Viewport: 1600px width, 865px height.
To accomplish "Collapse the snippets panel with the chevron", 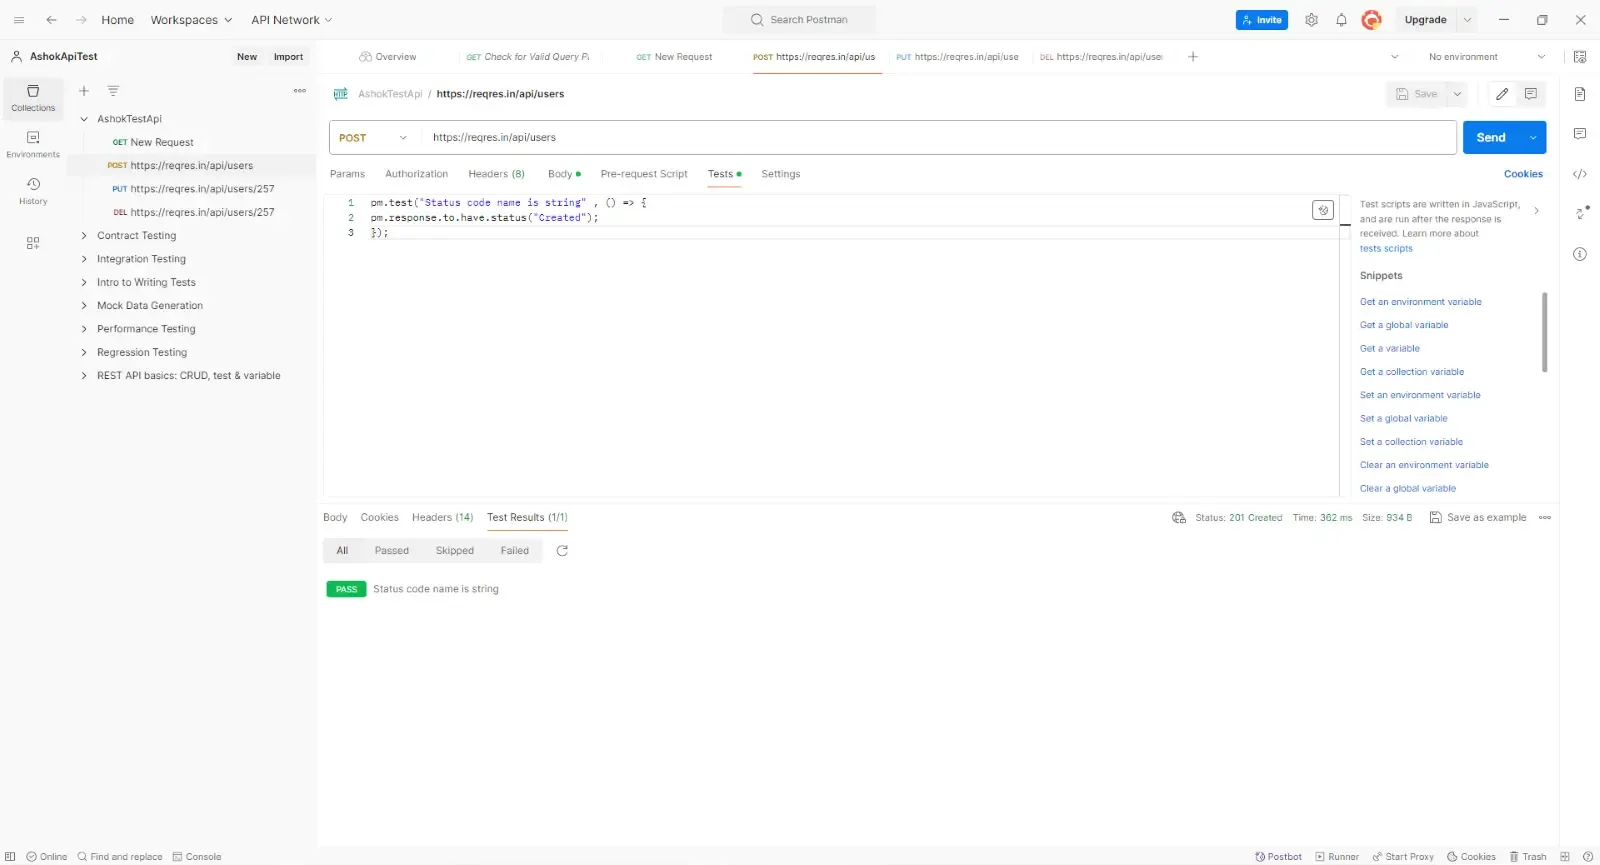I will (x=1536, y=211).
